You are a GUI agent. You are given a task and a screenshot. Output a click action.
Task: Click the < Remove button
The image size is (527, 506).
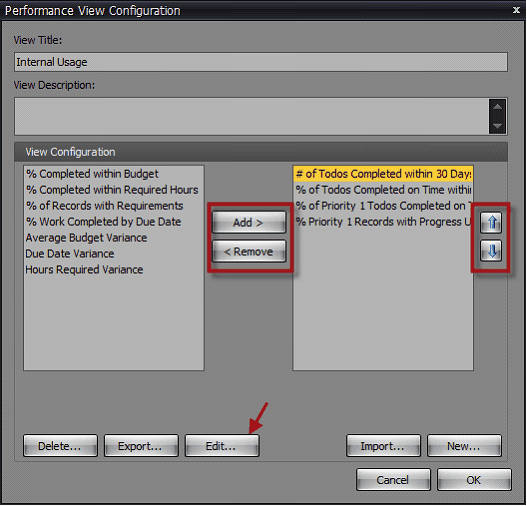pyautogui.click(x=249, y=251)
